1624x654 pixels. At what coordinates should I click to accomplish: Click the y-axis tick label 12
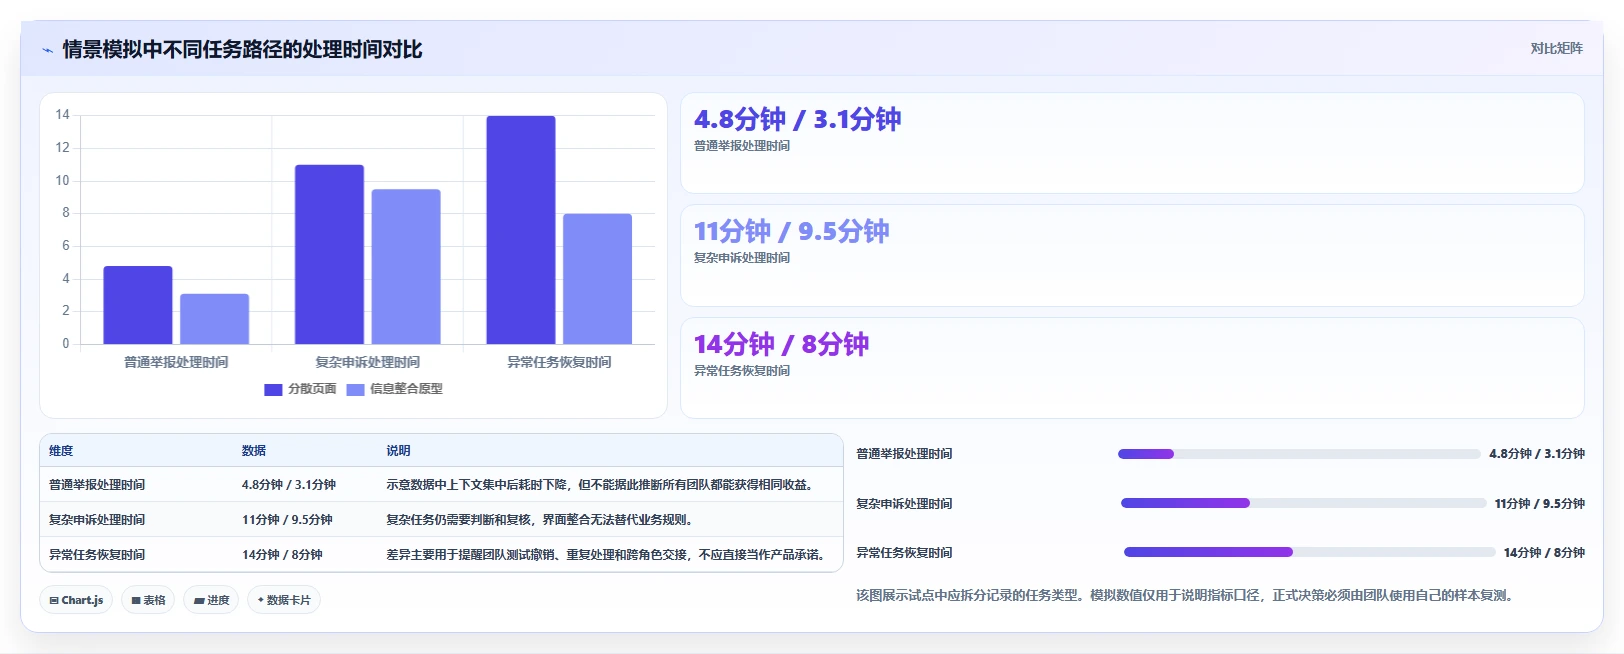click(63, 148)
